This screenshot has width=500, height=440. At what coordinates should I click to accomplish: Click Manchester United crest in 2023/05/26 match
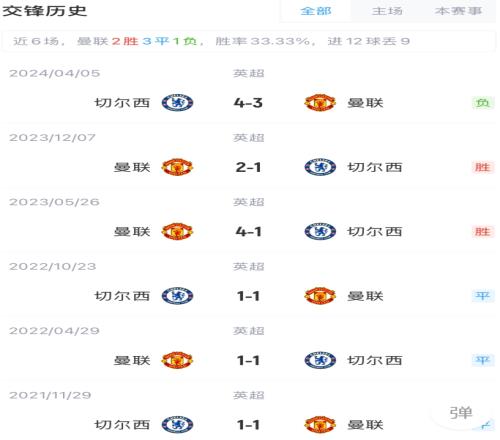coord(177,231)
